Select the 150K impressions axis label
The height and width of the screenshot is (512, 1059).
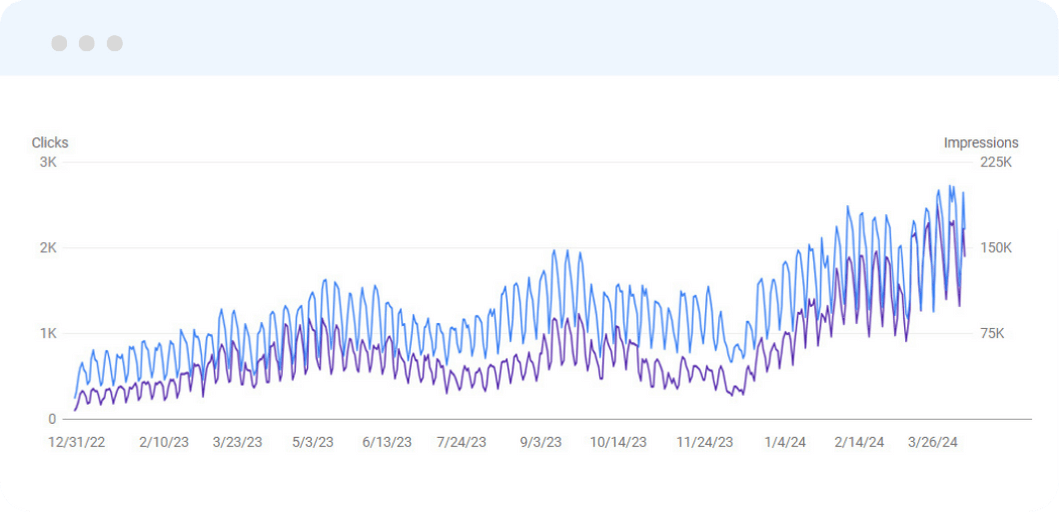tap(995, 248)
